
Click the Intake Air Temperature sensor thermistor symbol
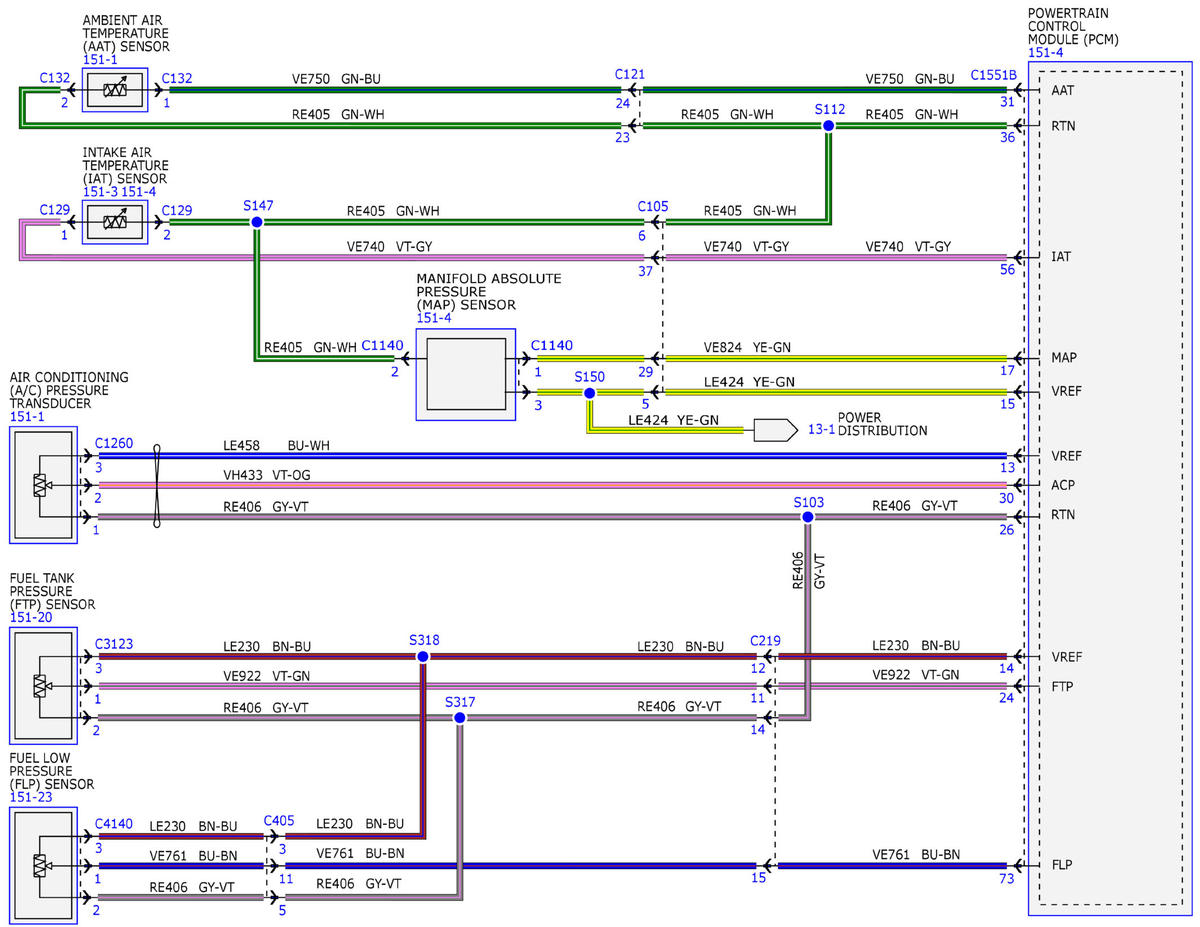coord(114,222)
